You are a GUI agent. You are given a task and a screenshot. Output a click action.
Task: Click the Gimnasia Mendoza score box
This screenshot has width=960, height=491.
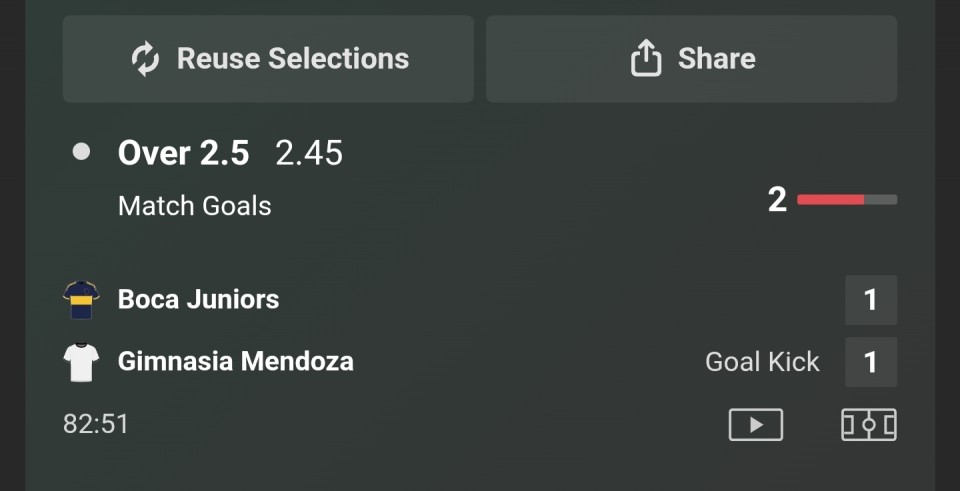(870, 362)
